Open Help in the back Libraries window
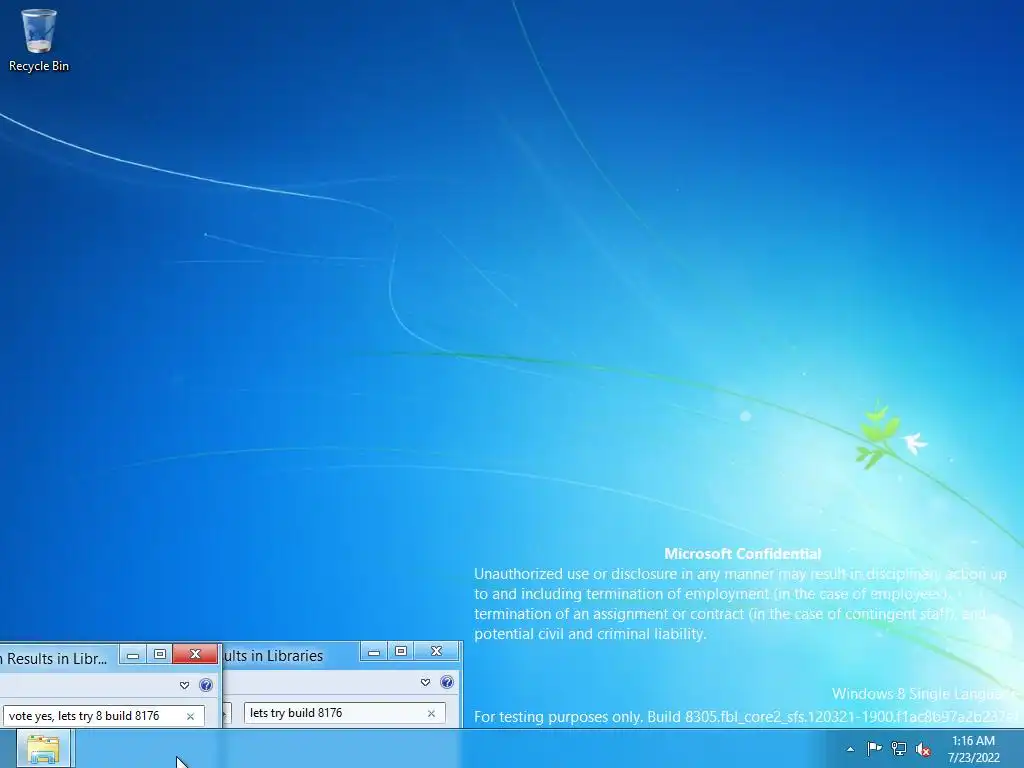This screenshot has height=768, width=1024. tap(447, 682)
